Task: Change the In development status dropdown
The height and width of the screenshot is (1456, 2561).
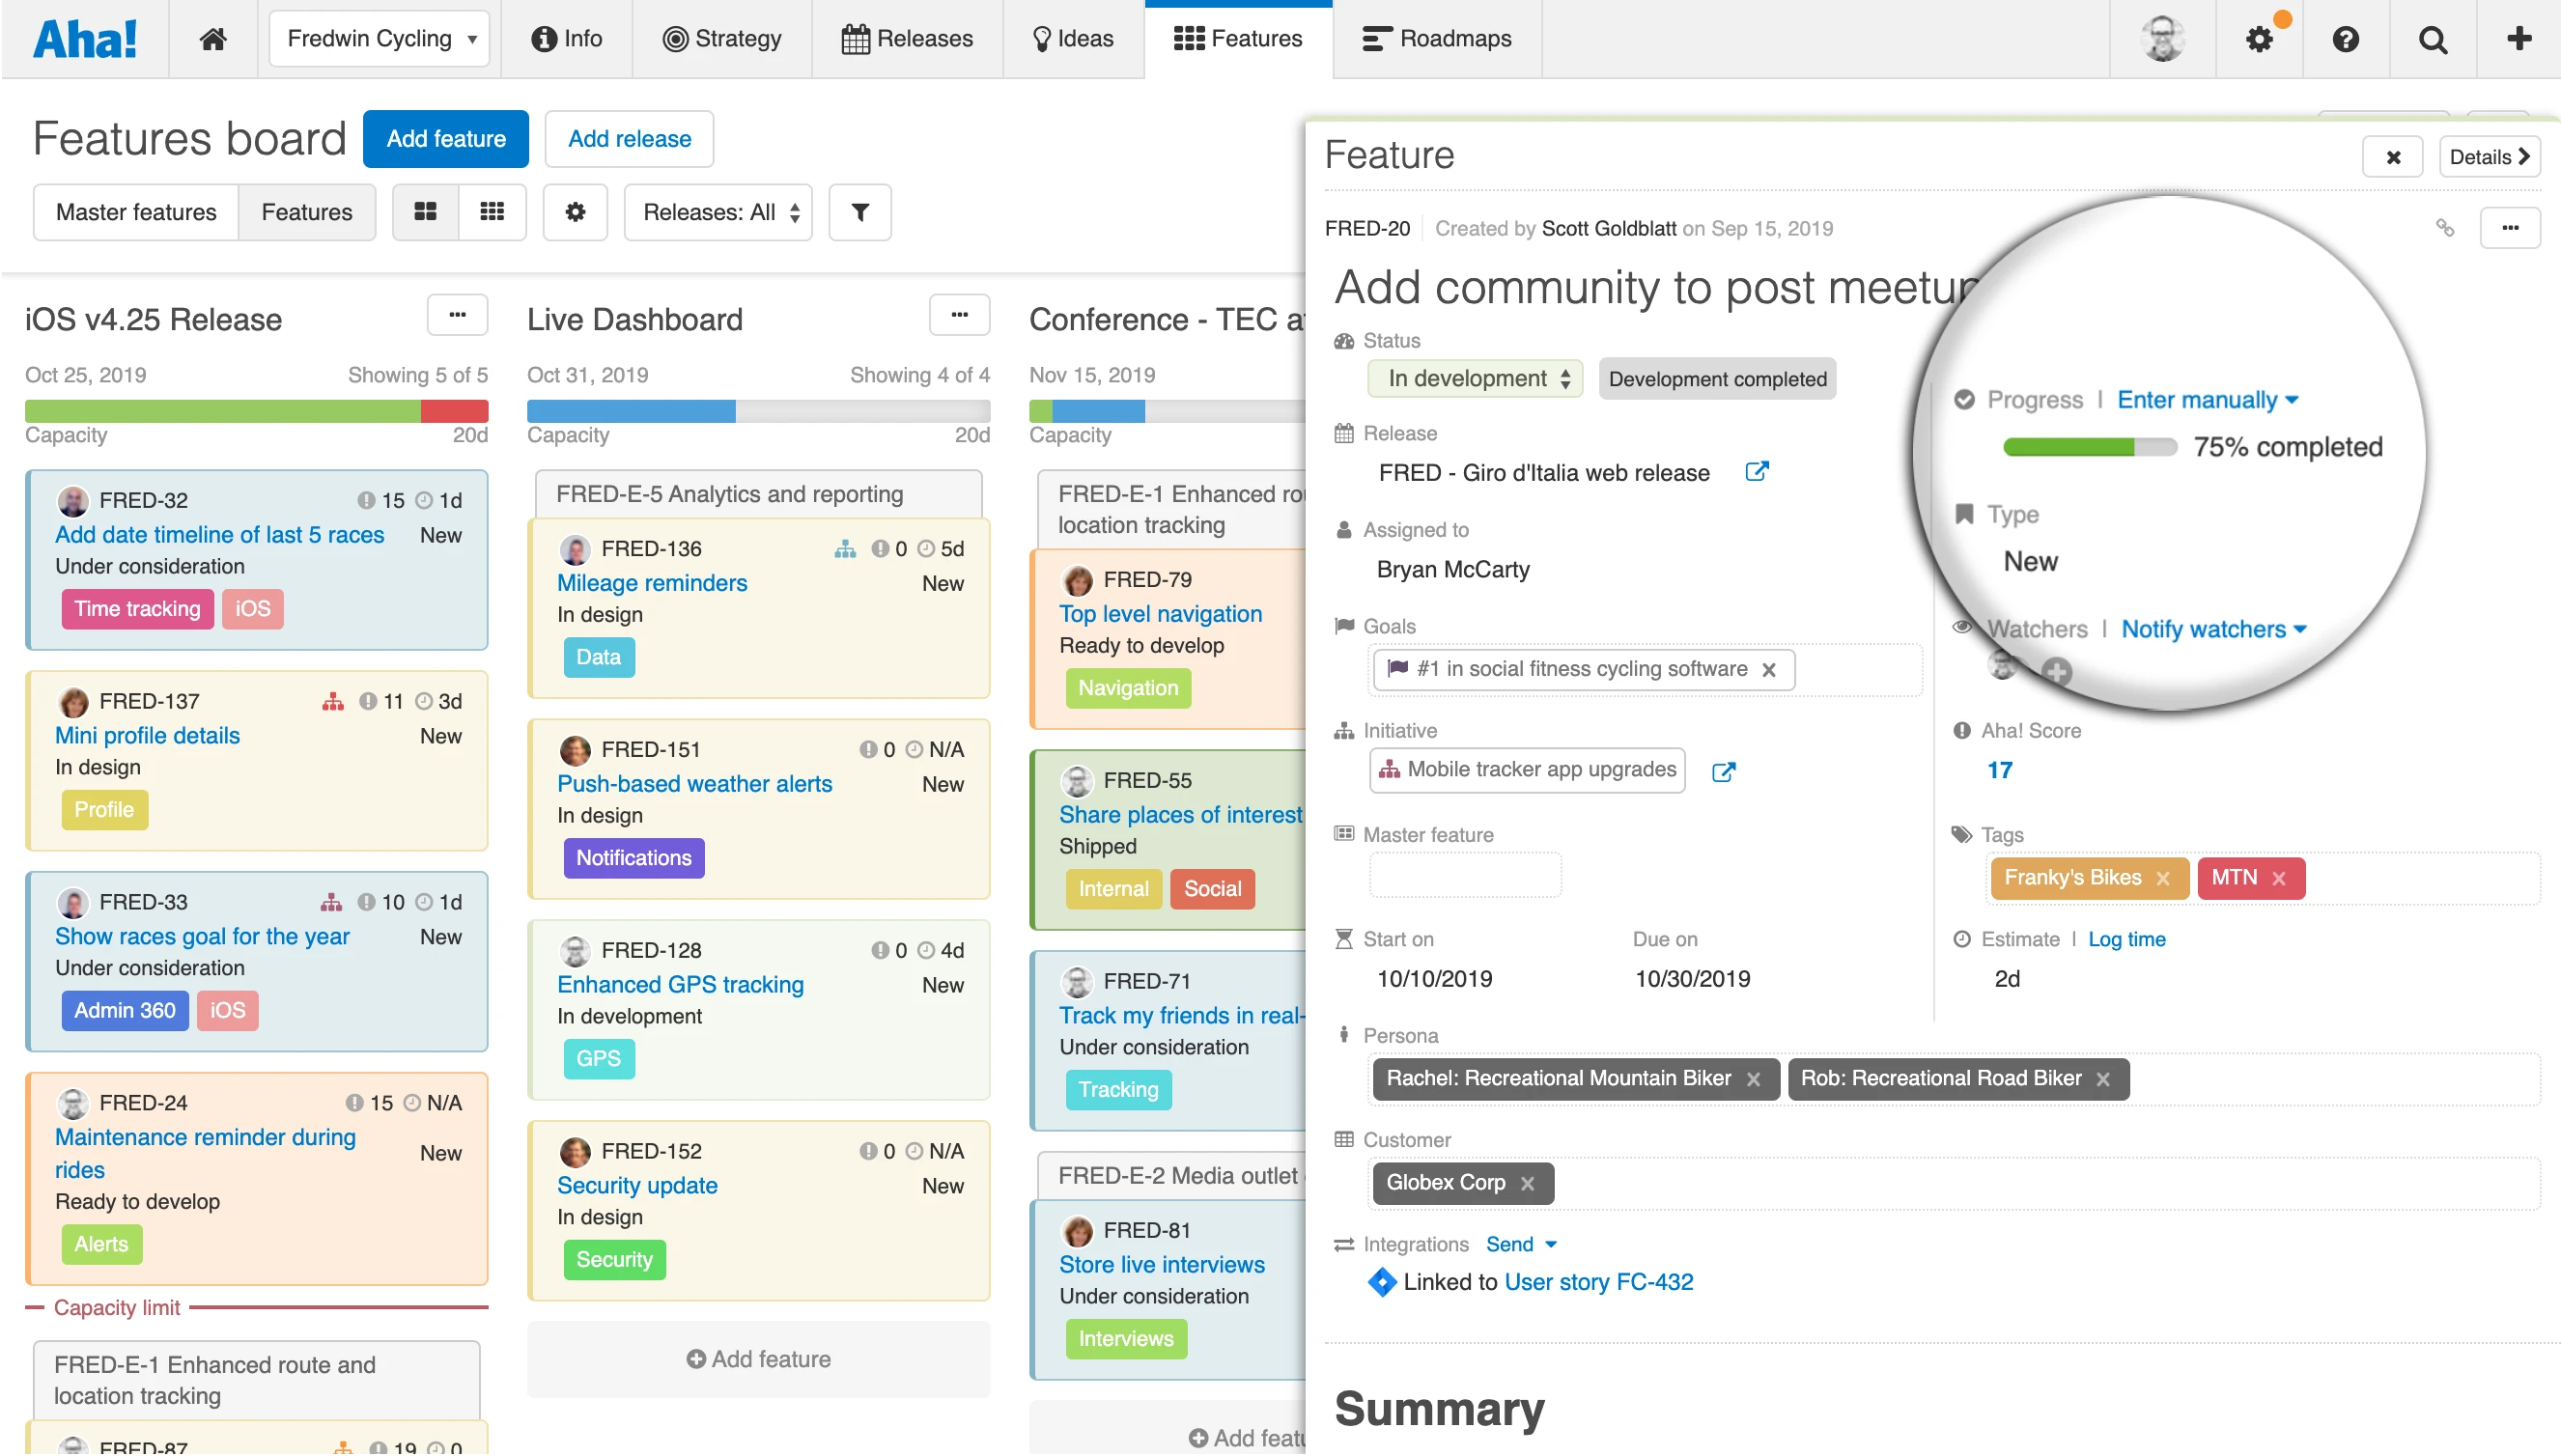Action: [x=1475, y=379]
